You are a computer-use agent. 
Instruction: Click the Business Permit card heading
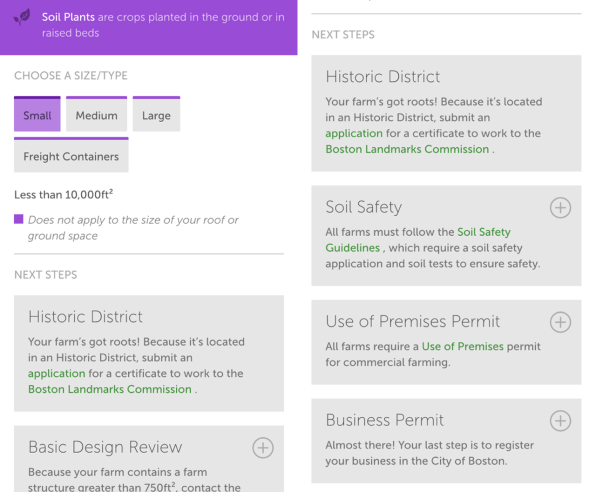(385, 420)
